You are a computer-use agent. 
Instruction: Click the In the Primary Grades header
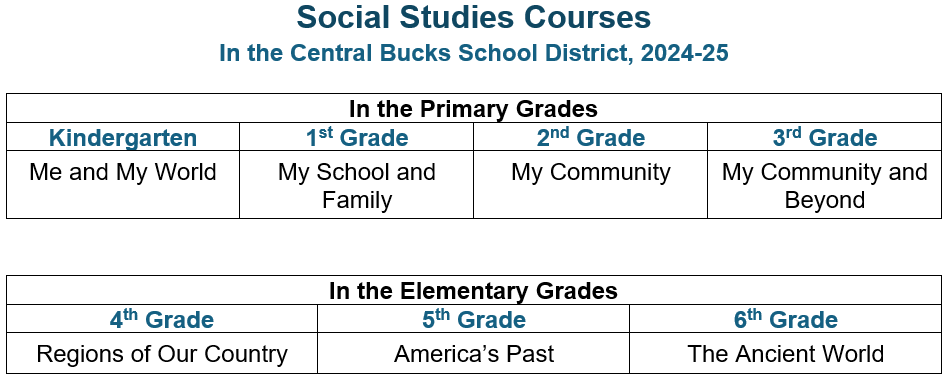coord(473,109)
